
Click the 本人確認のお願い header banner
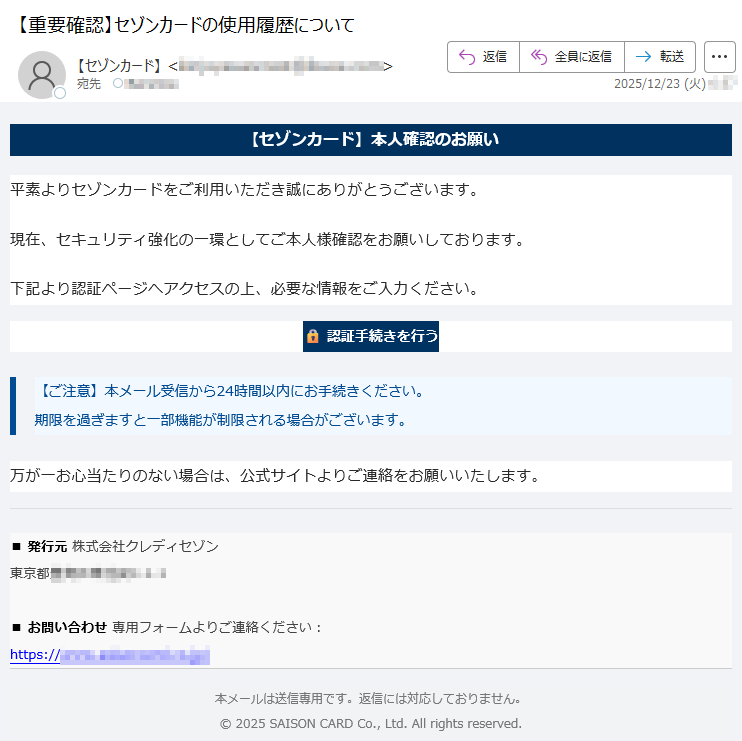point(371,140)
